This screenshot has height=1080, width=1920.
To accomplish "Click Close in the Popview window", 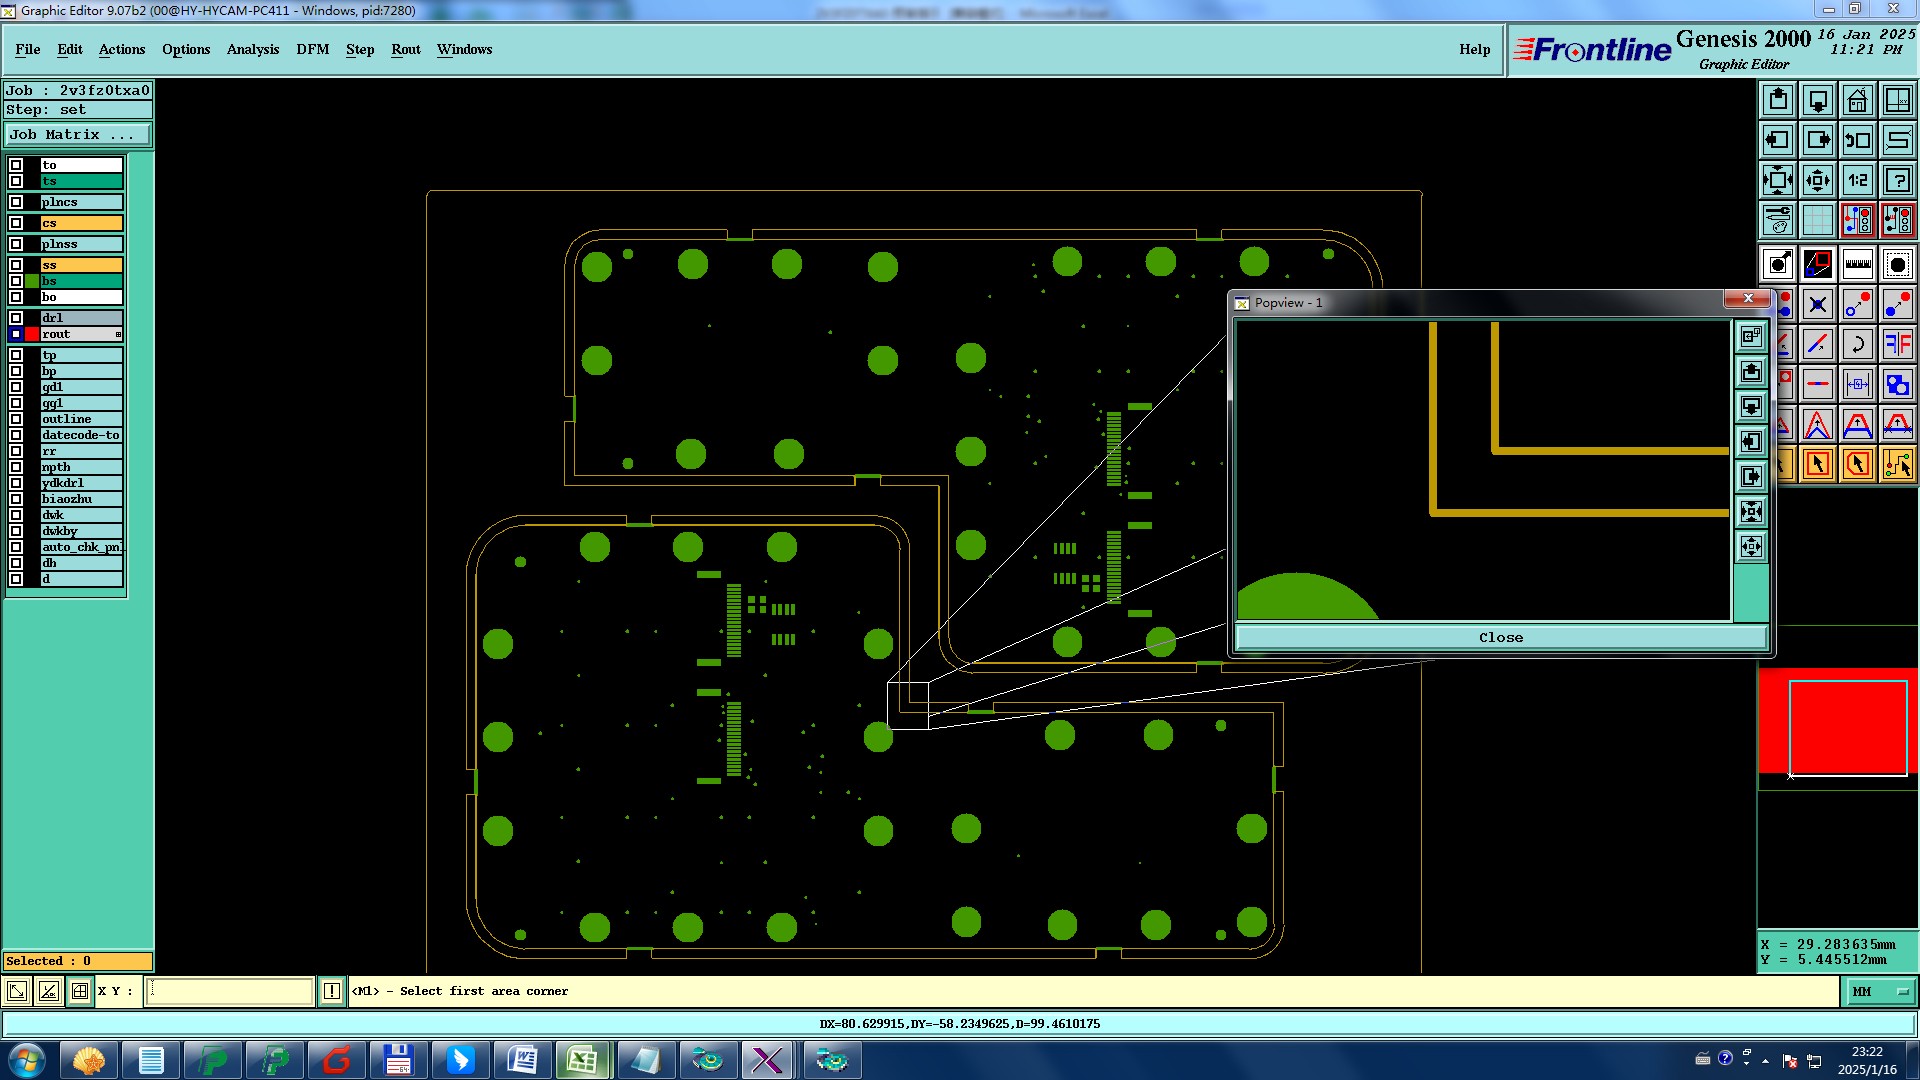I will pyautogui.click(x=1500, y=637).
